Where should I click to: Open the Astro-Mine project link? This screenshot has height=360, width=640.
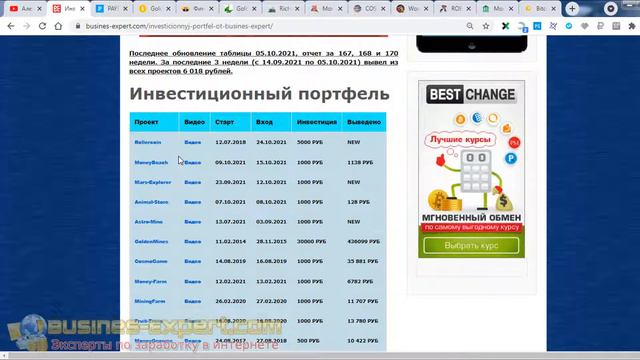coord(149,222)
